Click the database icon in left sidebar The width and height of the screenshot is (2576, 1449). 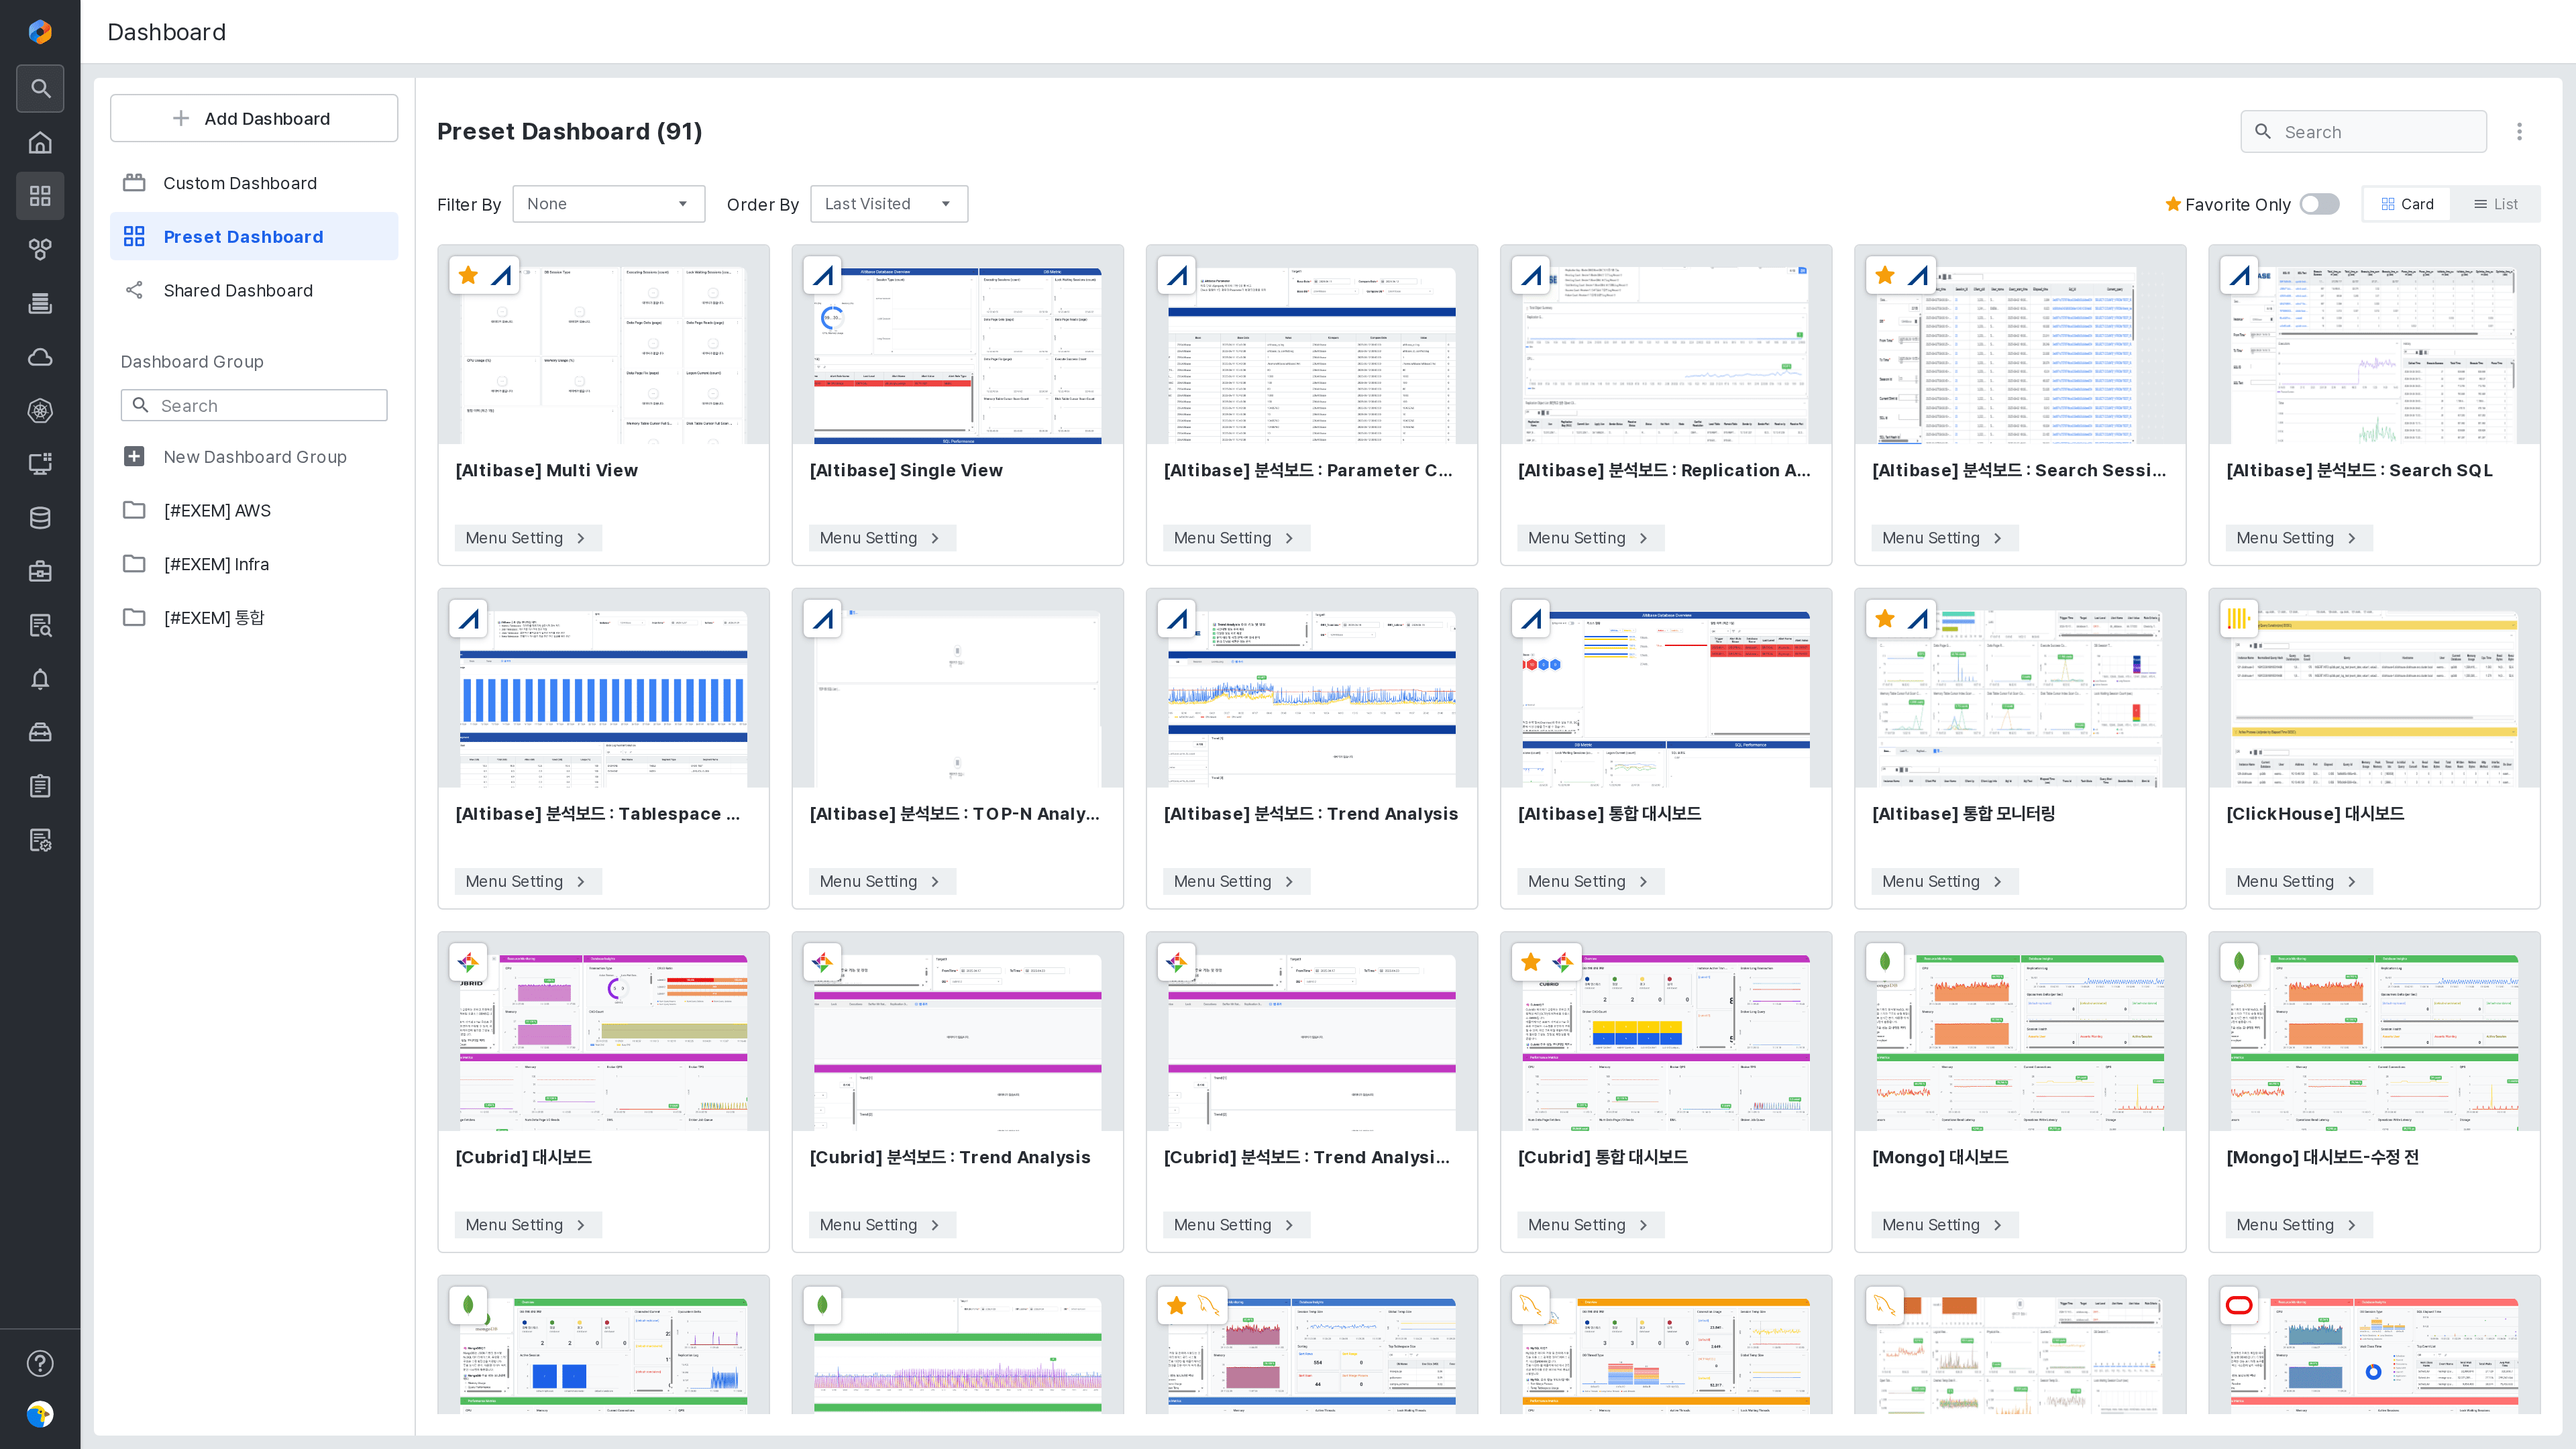tap(40, 518)
